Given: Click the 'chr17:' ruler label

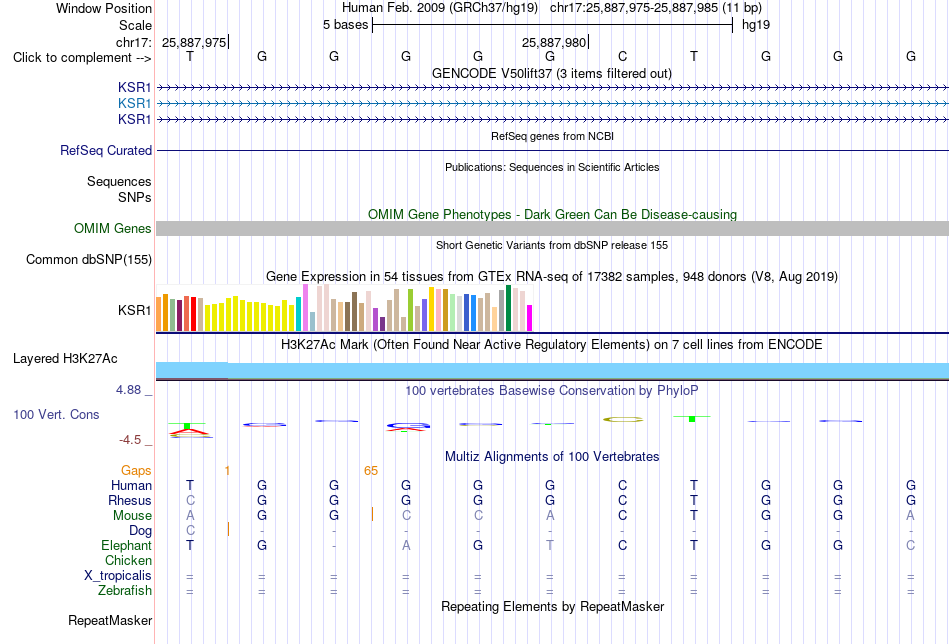Looking at the screenshot, I should tap(134, 42).
